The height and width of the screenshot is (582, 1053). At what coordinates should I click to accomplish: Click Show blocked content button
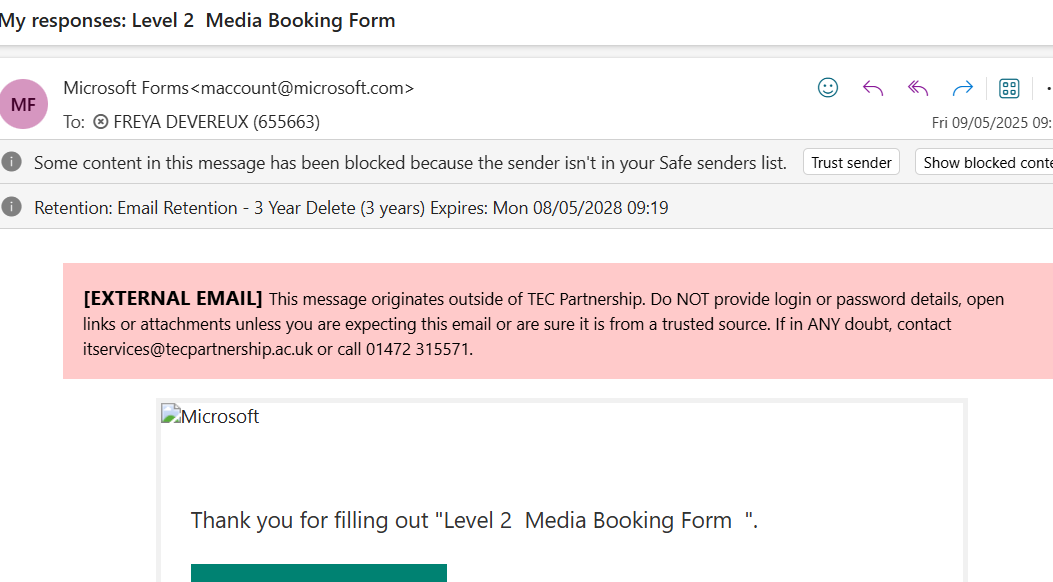point(985,162)
